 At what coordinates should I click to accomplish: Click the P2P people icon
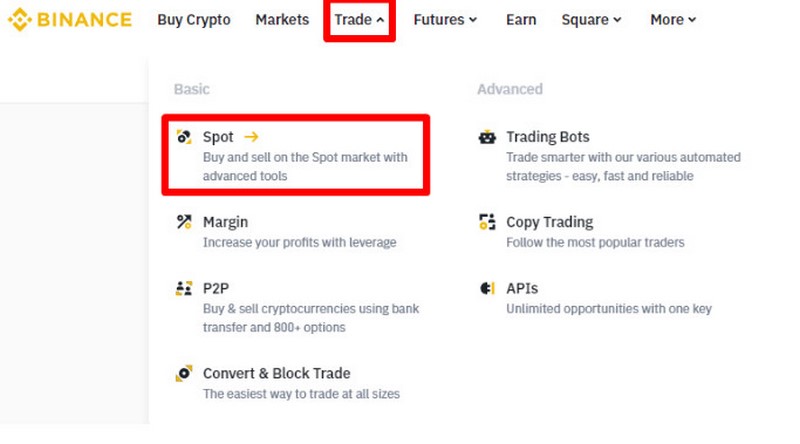184,288
